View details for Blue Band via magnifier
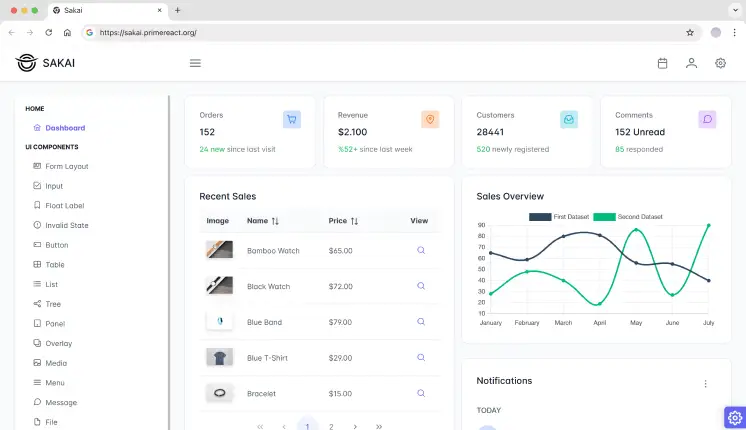746x430 pixels. click(421, 322)
